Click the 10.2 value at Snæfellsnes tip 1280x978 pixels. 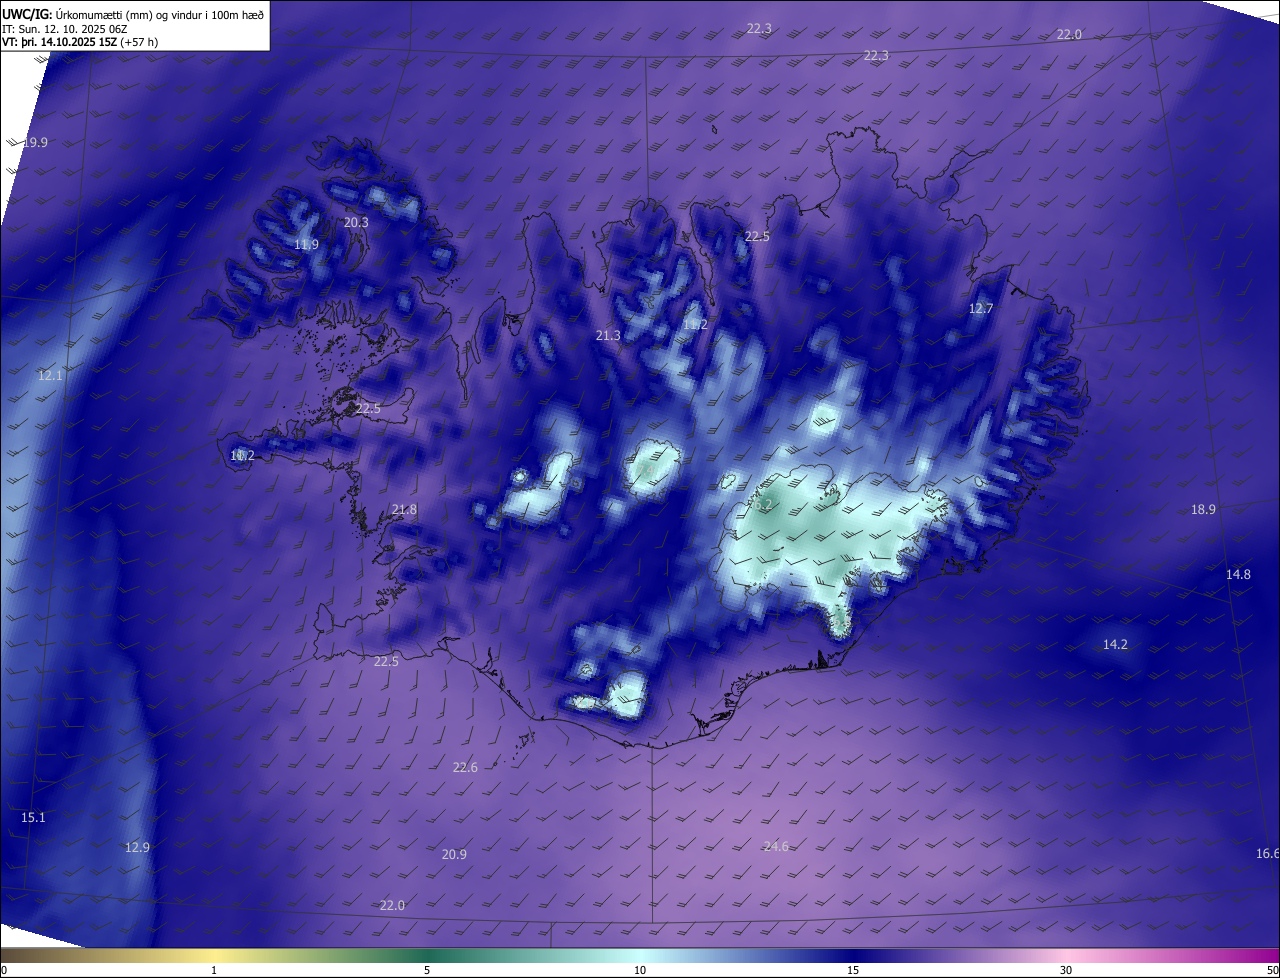coord(242,455)
